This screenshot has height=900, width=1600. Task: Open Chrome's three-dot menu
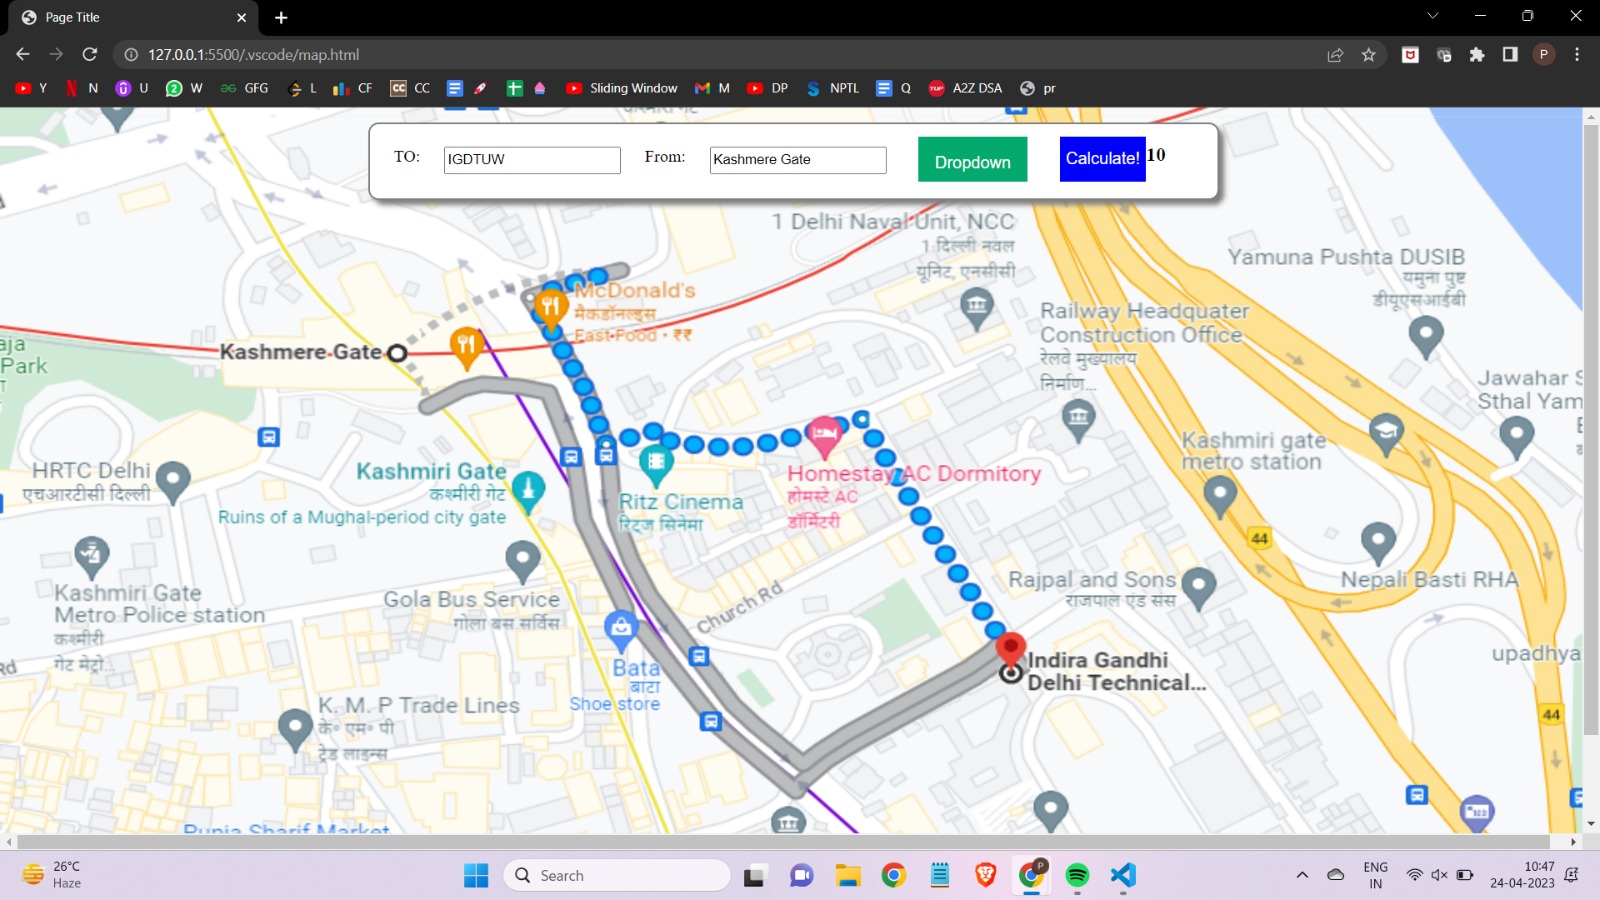pos(1578,55)
